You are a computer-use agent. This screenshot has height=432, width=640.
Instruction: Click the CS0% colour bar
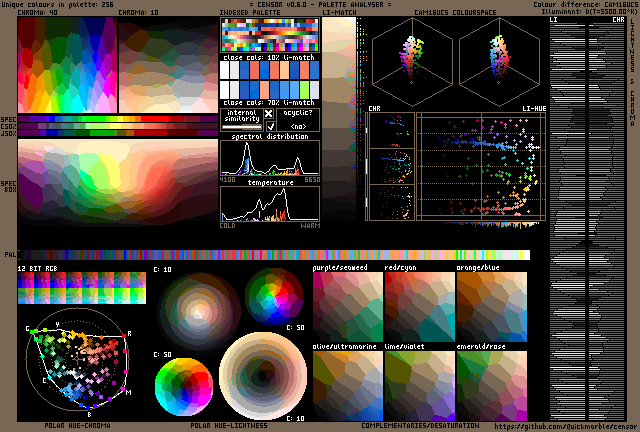point(118,126)
